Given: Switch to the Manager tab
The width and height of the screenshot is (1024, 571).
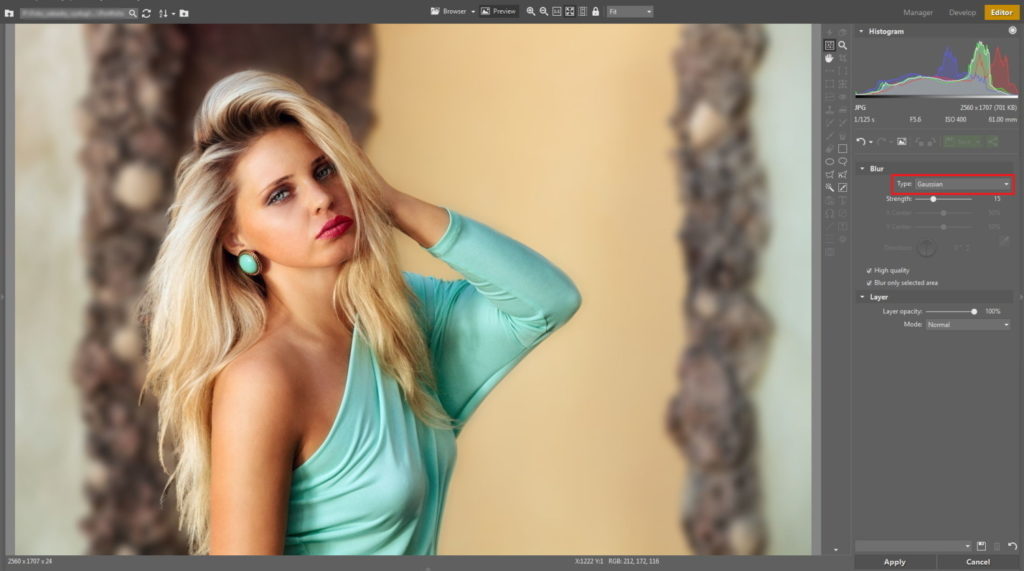Looking at the screenshot, I should point(918,12).
